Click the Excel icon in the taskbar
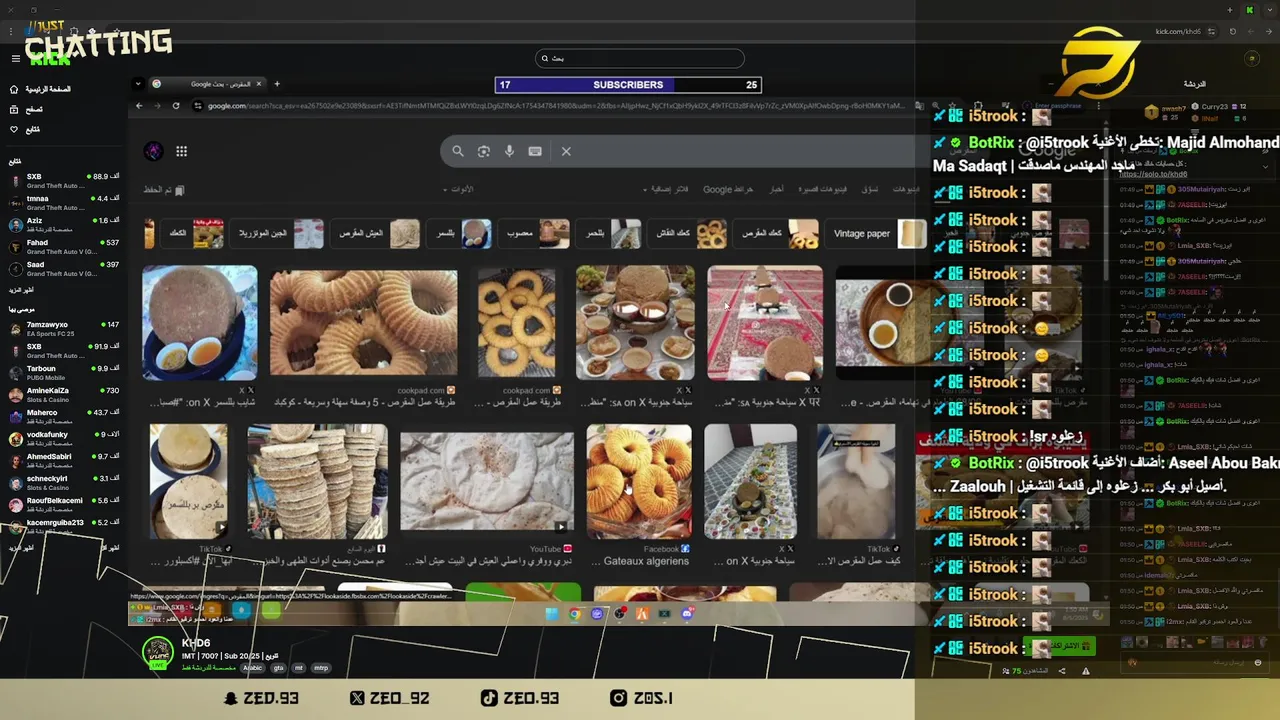The image size is (1280, 720). pyautogui.click(x=664, y=614)
